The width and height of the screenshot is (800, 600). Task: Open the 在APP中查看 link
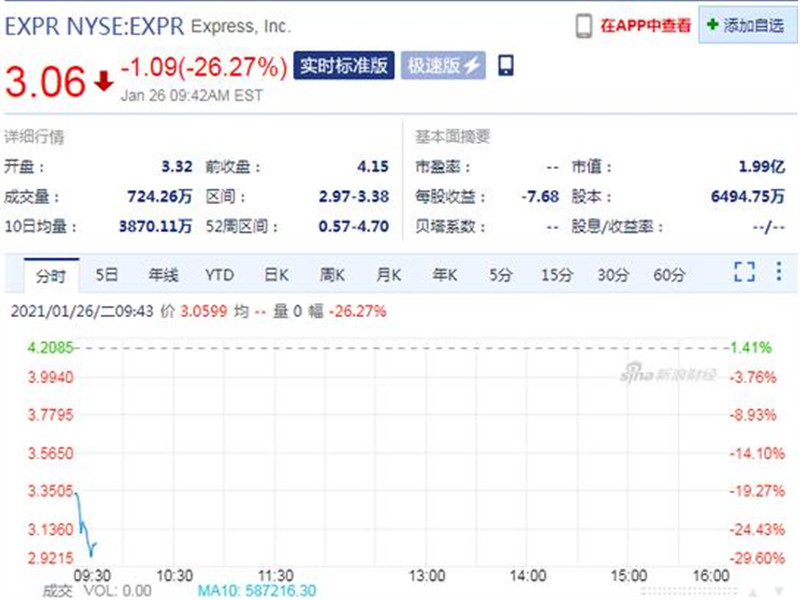[x=645, y=26]
